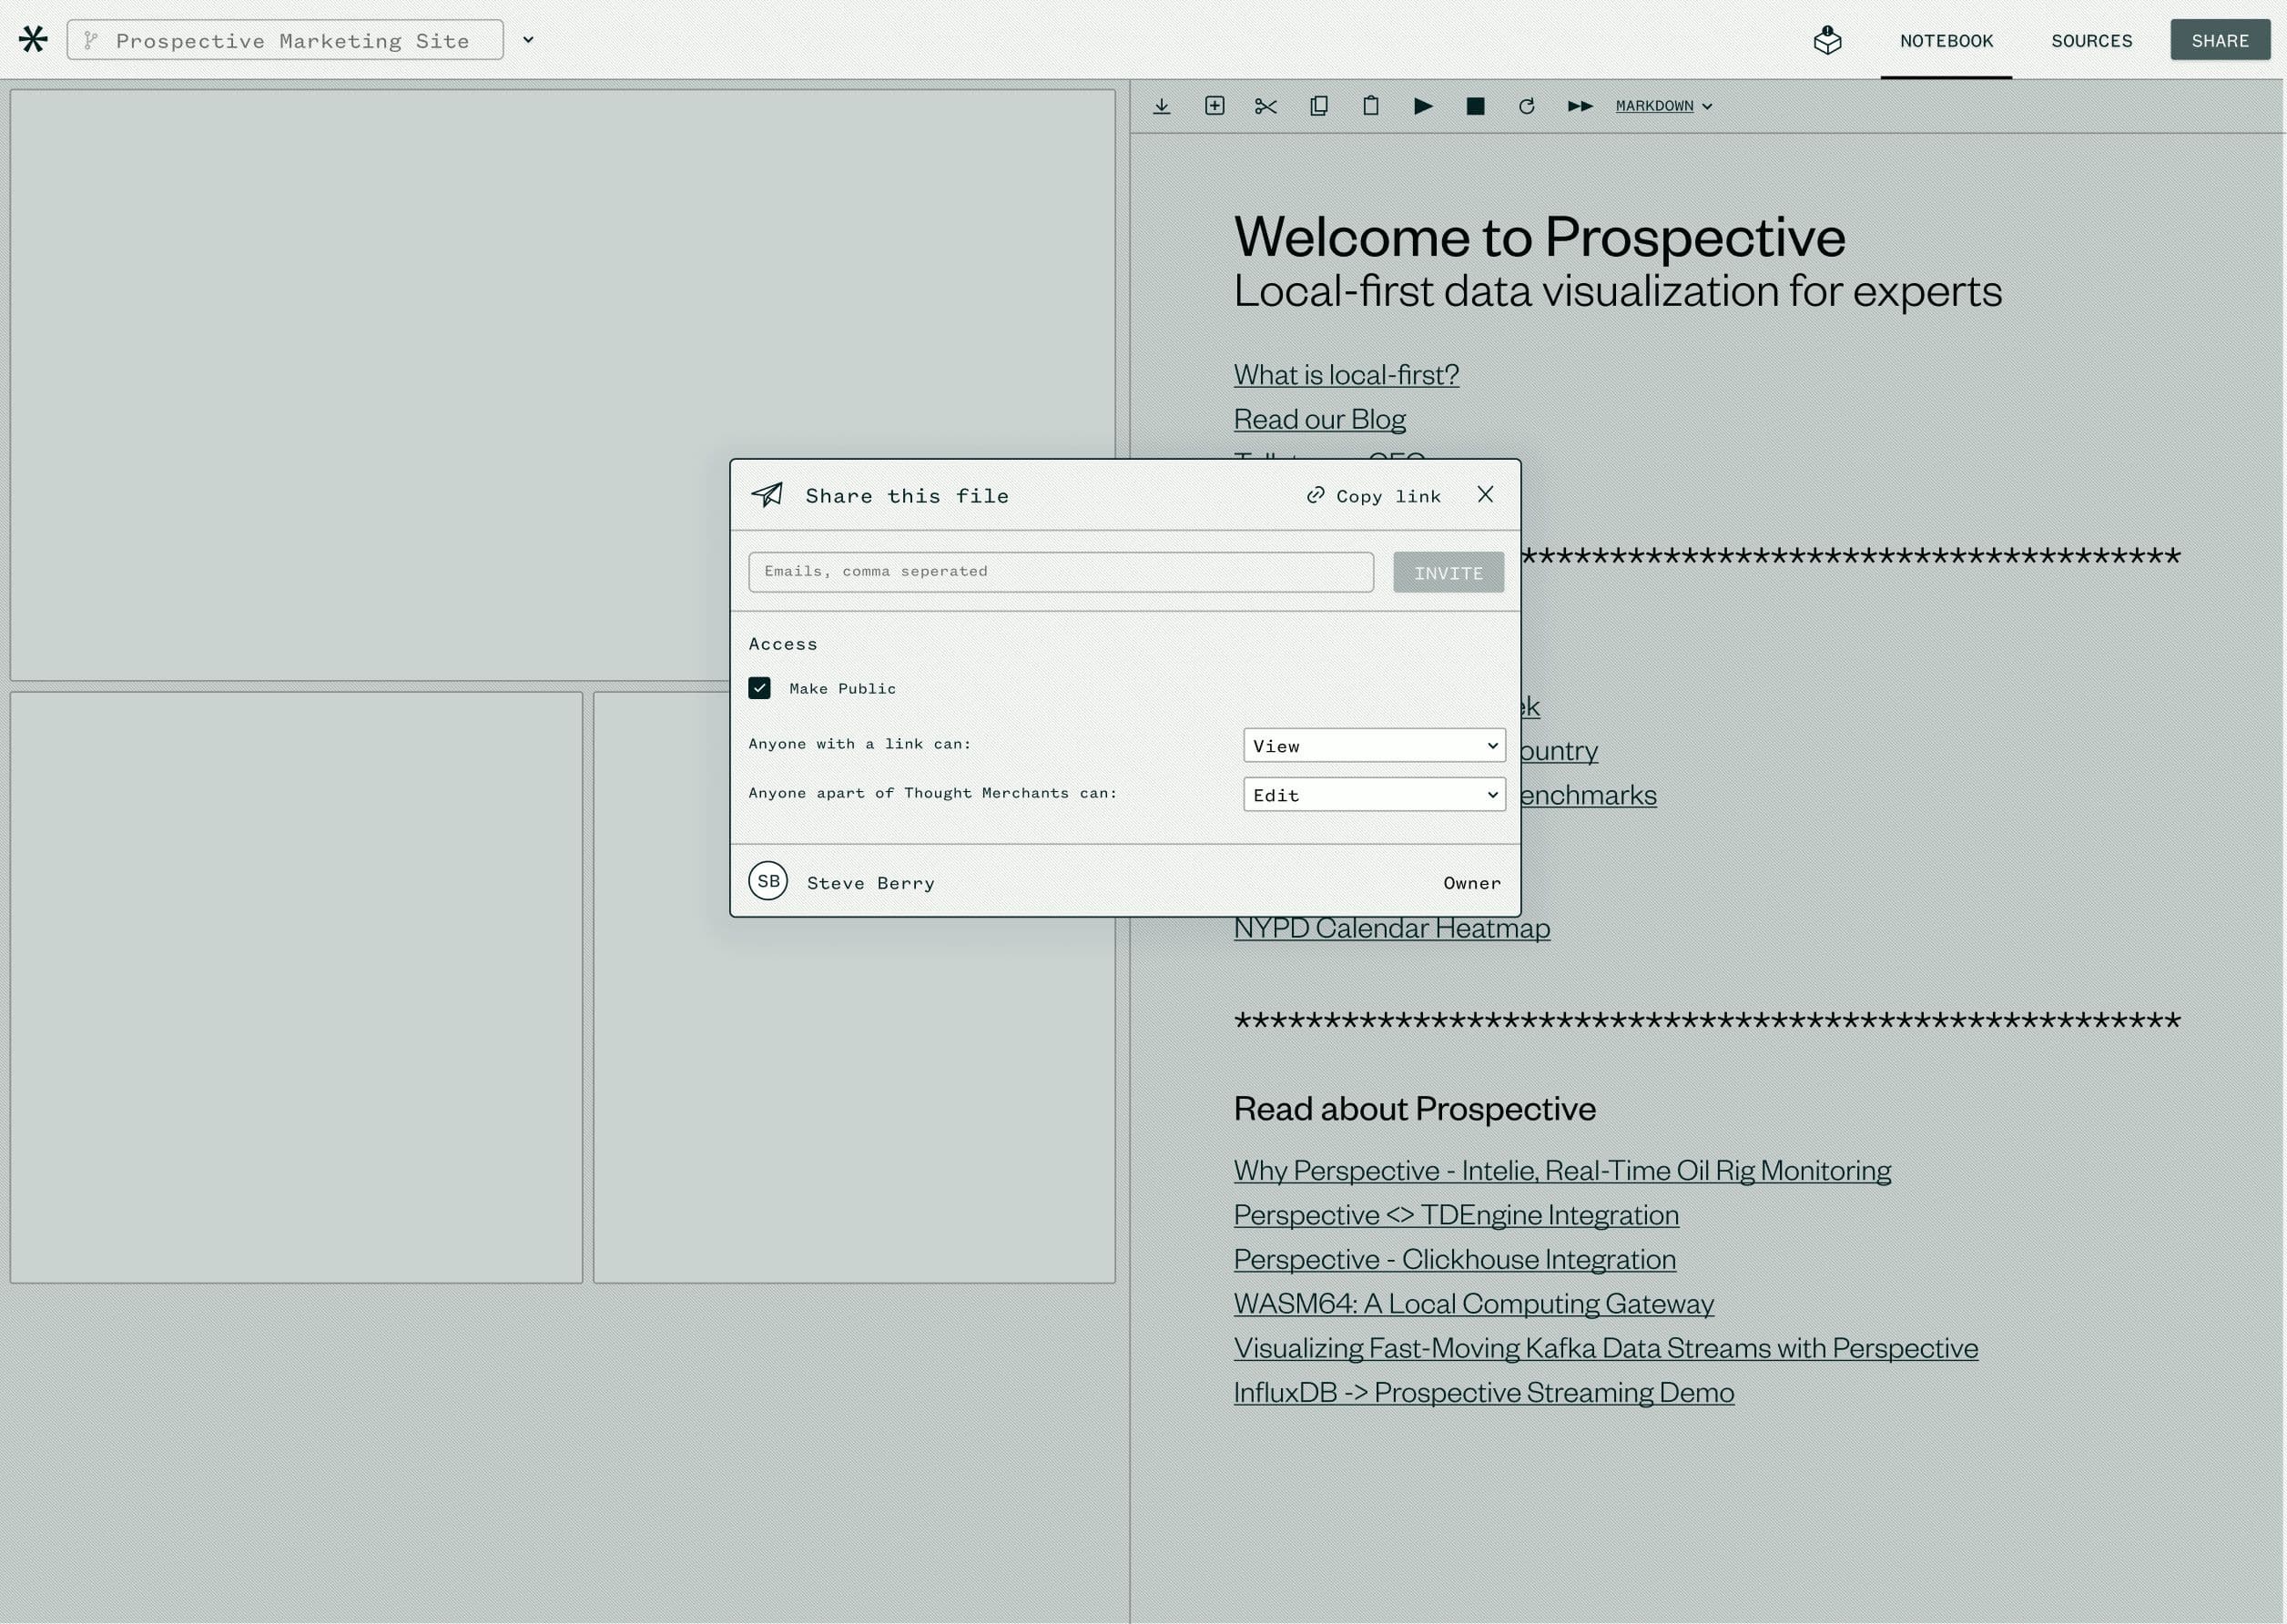Switch to the Notebook tab
Screen dimensions: 2287x1624
1945,41
